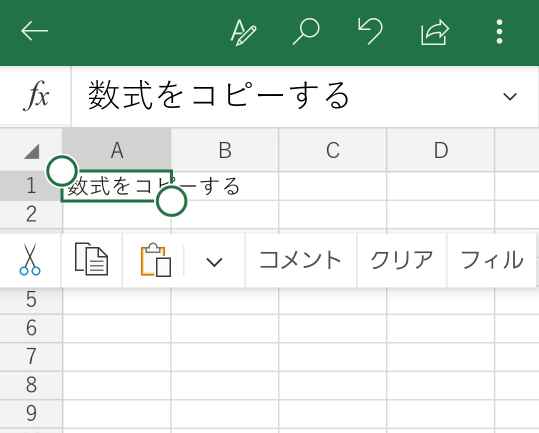The height and width of the screenshot is (433, 539).
Task: Paste using the clipboard icon
Action: click(156, 260)
